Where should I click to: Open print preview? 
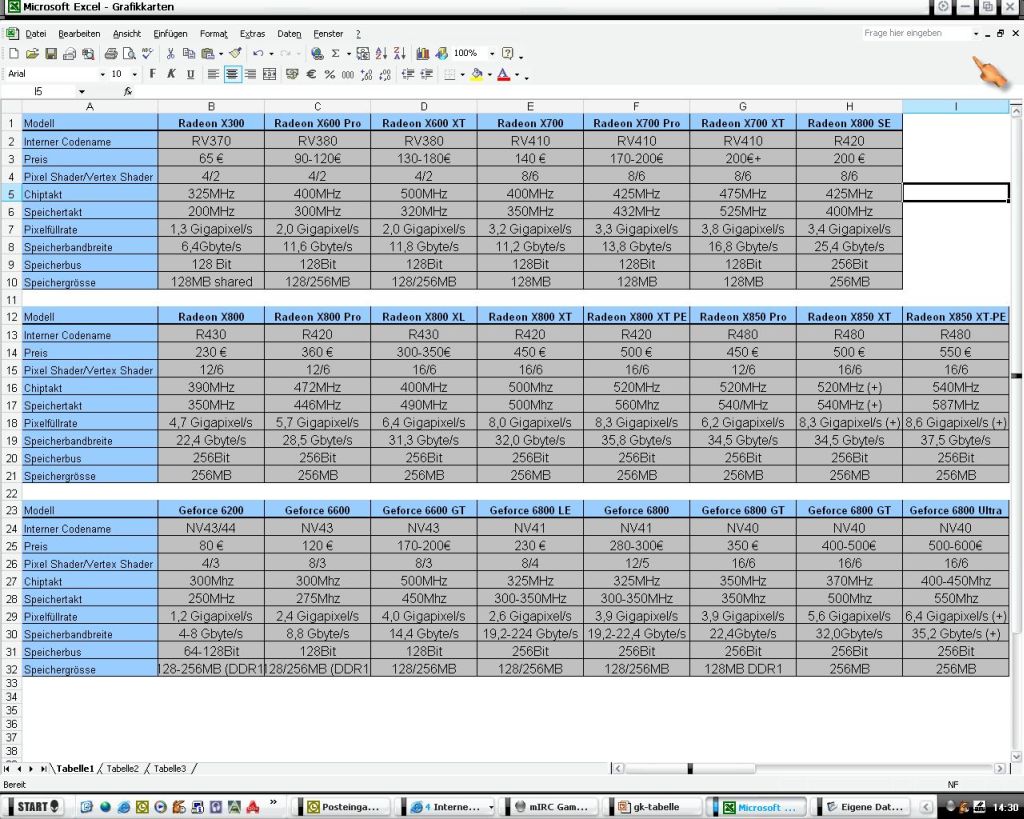(129, 54)
